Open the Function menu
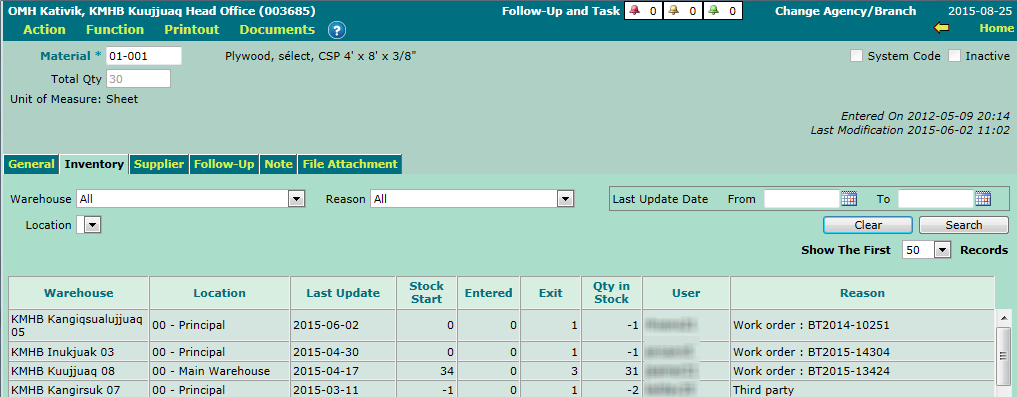1017x397 pixels. (115, 30)
